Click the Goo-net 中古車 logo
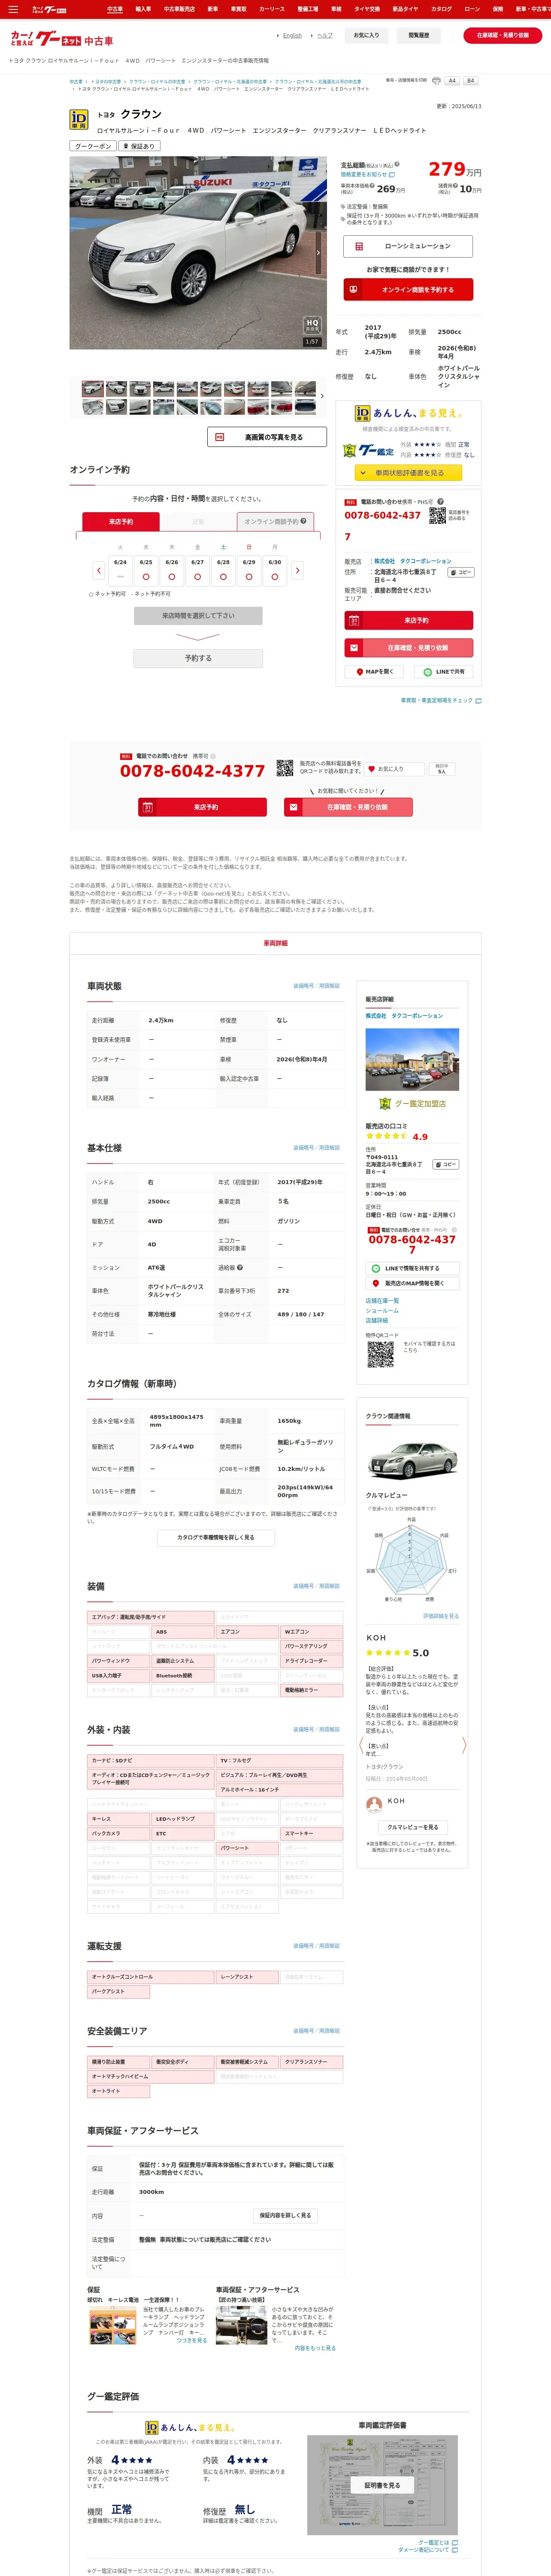Image resolution: width=551 pixels, height=2576 pixels. click(62, 40)
